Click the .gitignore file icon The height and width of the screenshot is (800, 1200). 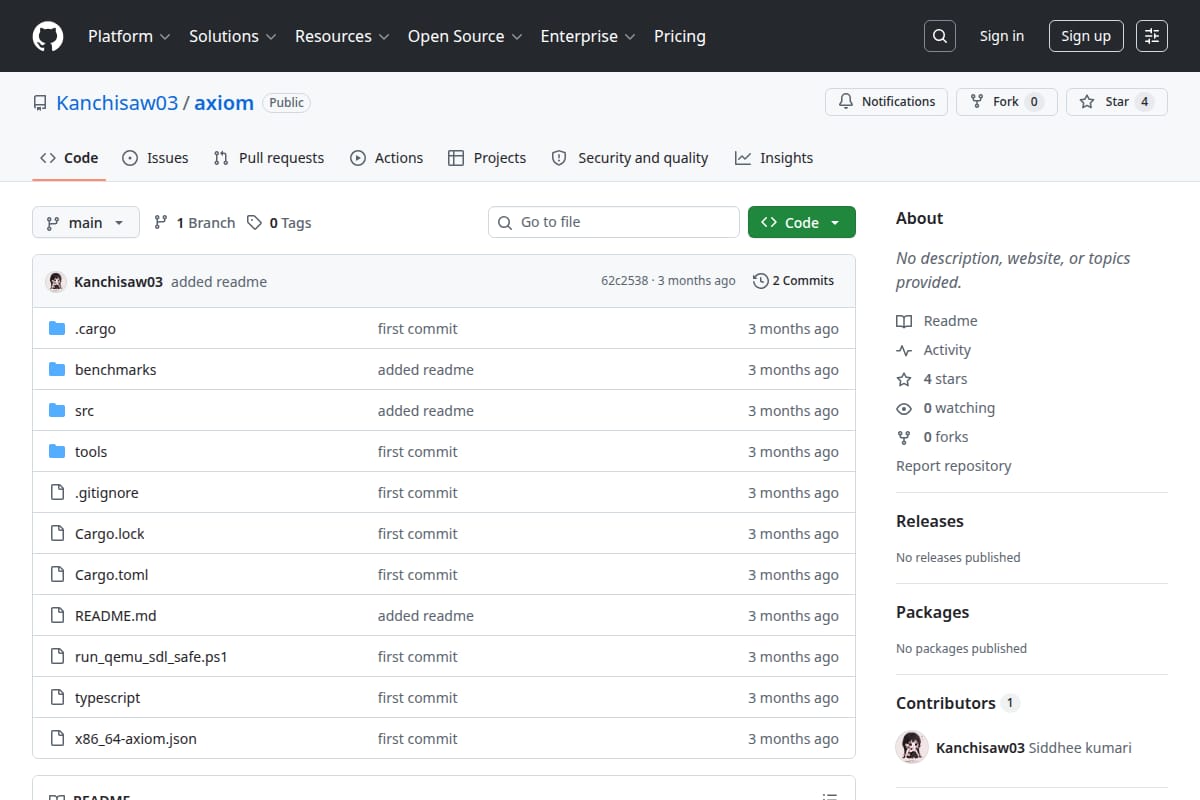coord(57,493)
